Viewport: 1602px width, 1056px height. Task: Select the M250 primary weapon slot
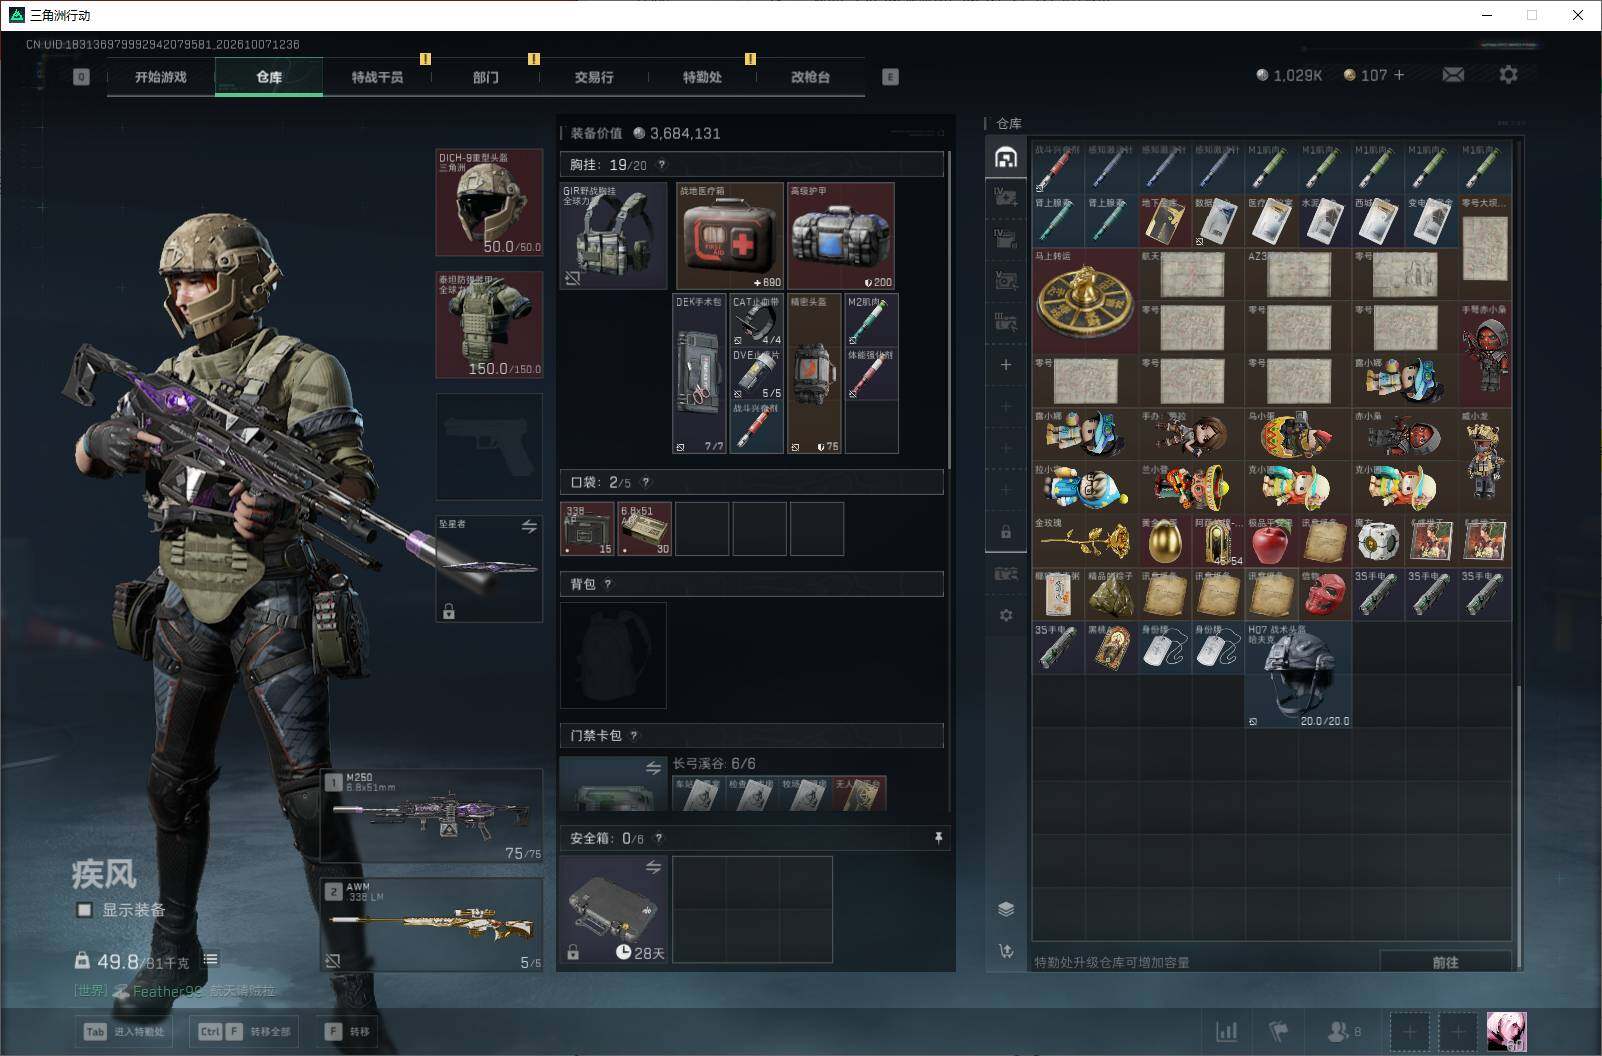click(432, 814)
